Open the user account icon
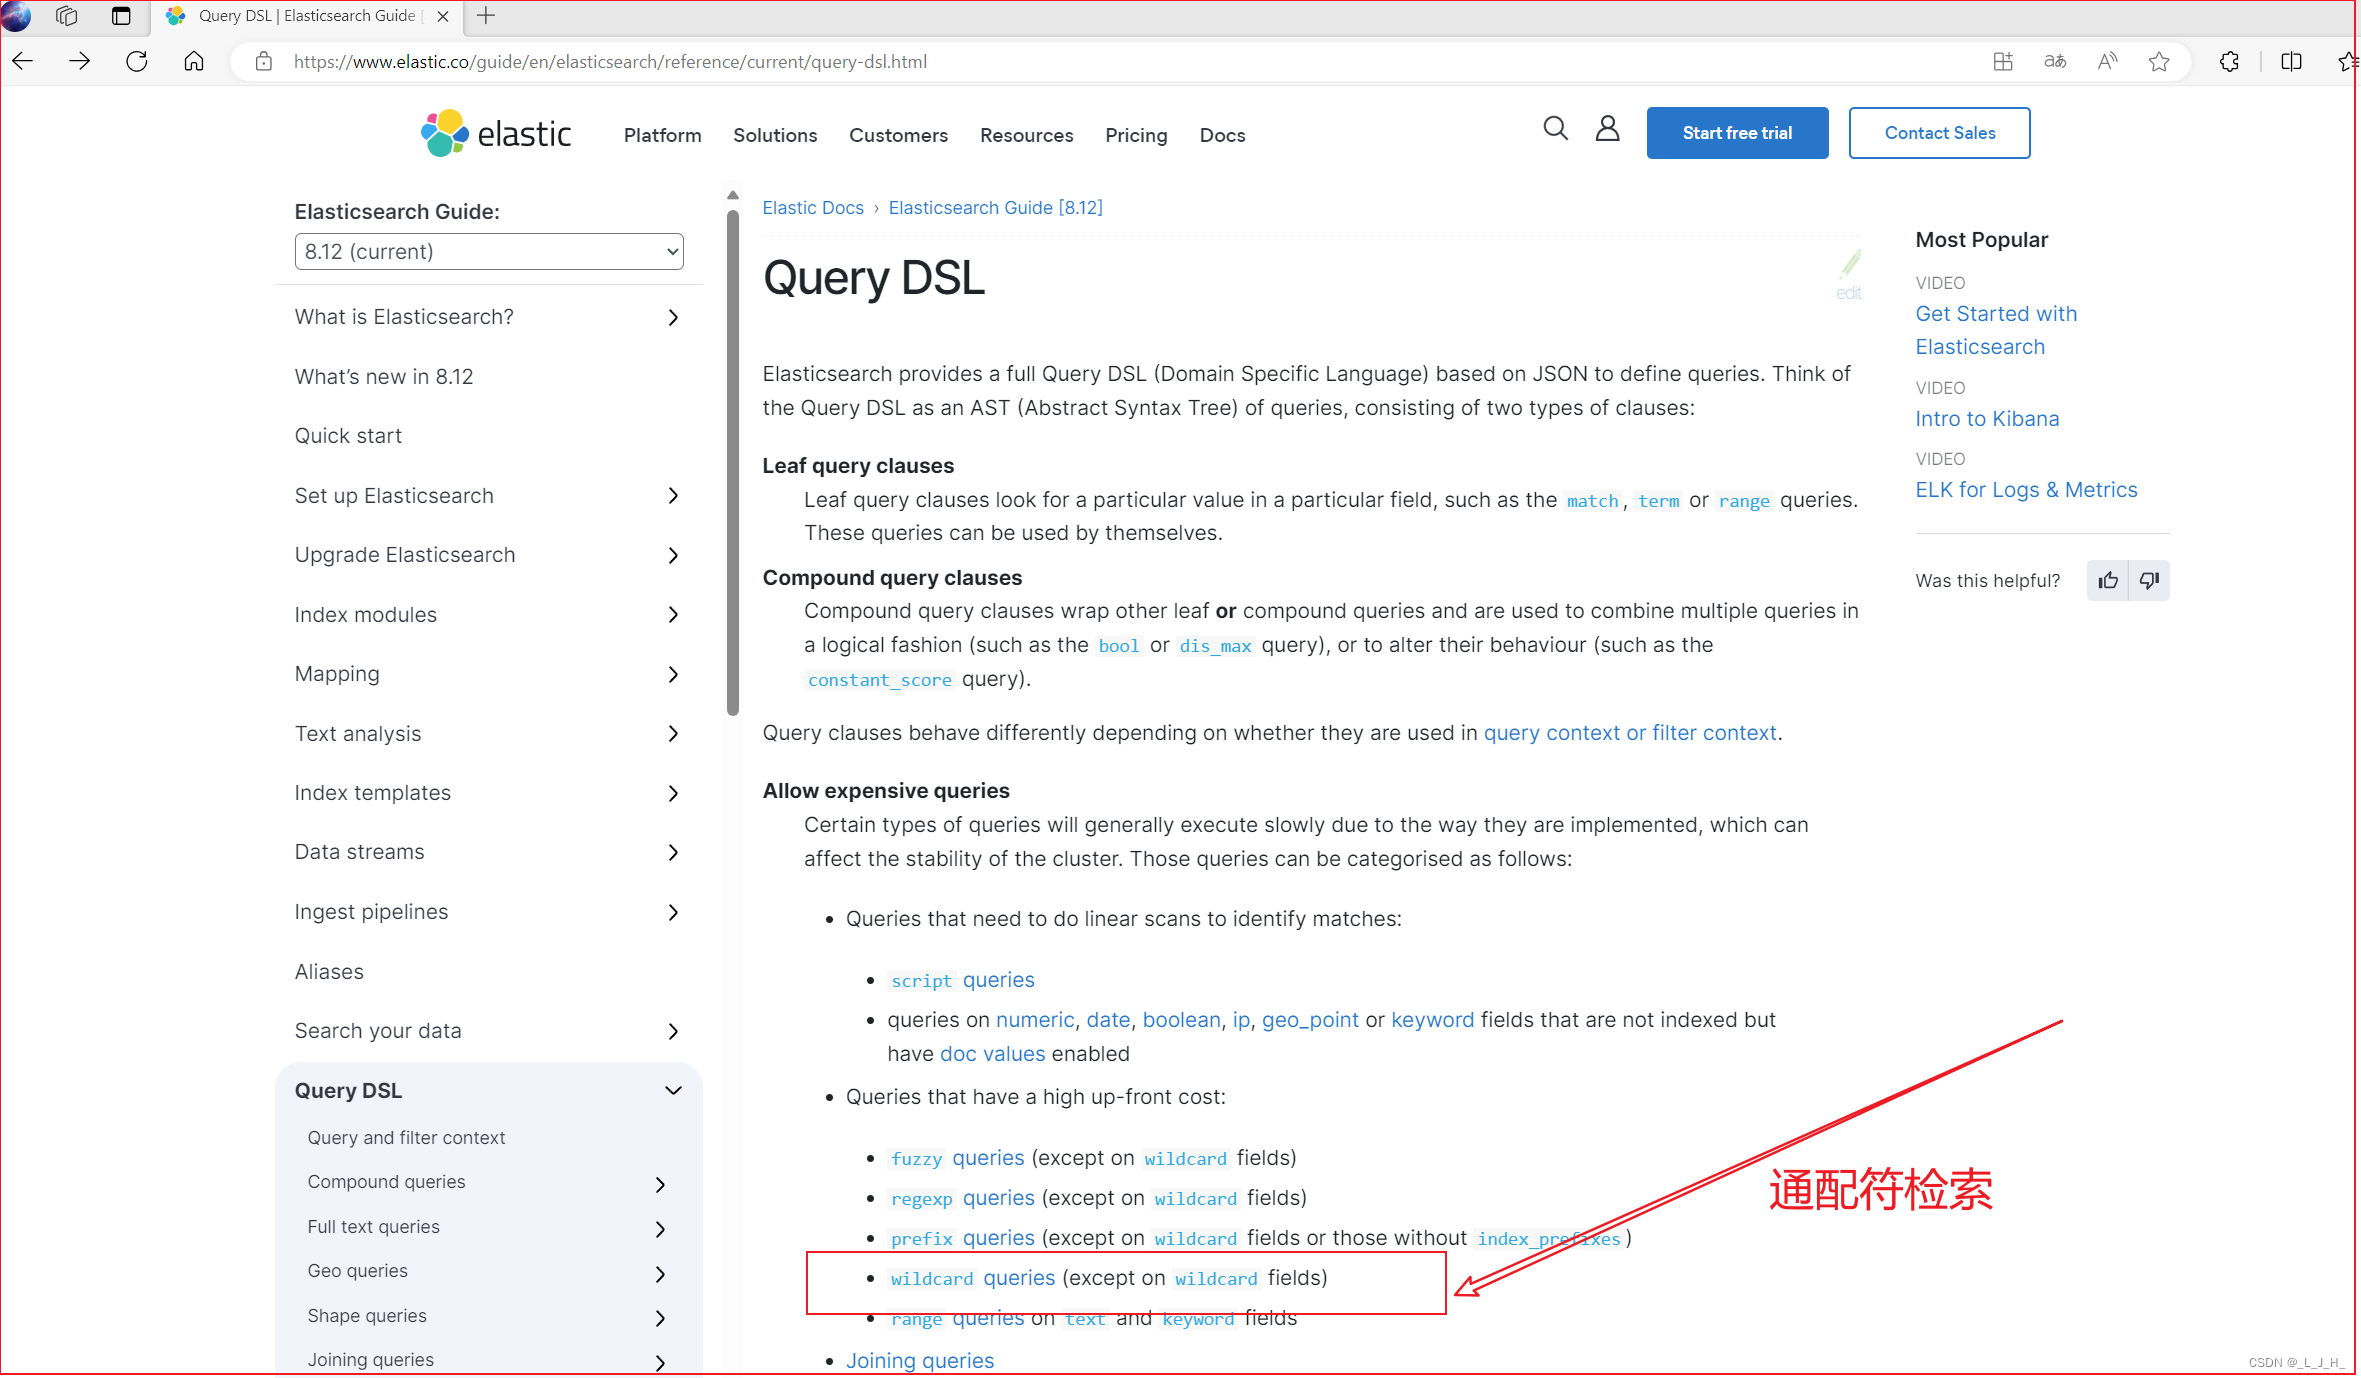 pyautogui.click(x=1607, y=128)
